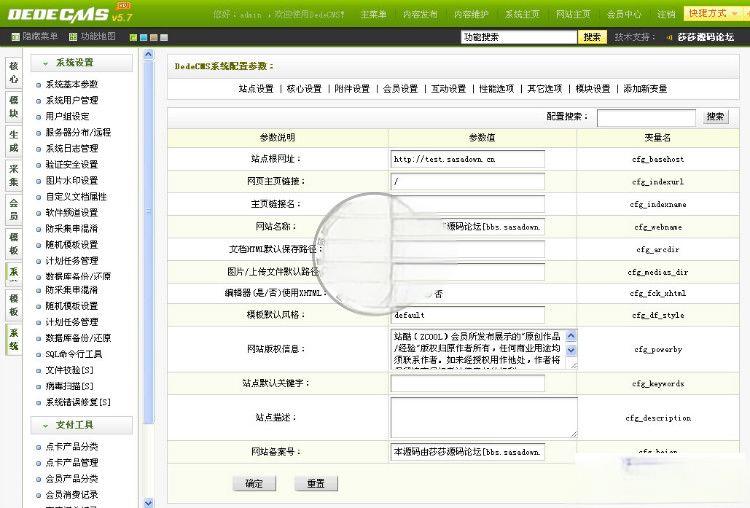Viewport: 750px width, 508px height.
Task: Click the 配置搜索 search button
Action: [715, 117]
